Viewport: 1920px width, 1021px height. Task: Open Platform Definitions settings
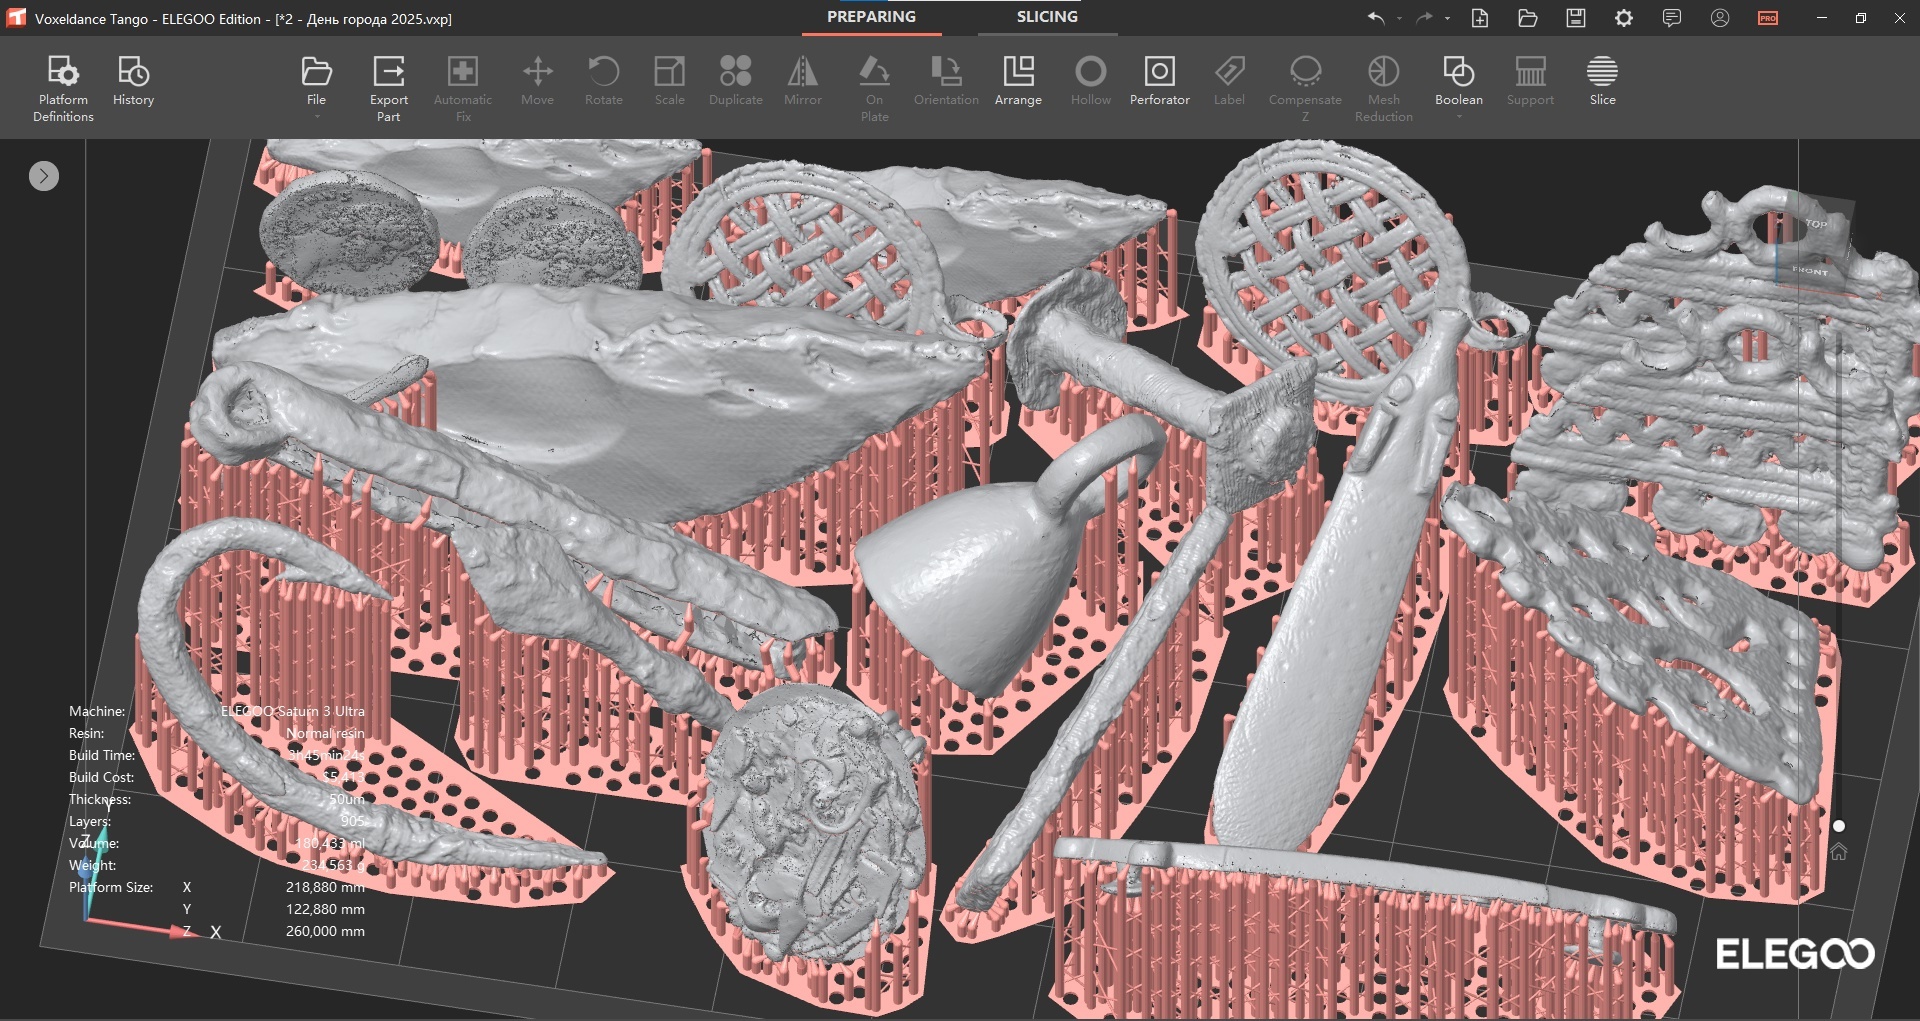pos(63,88)
